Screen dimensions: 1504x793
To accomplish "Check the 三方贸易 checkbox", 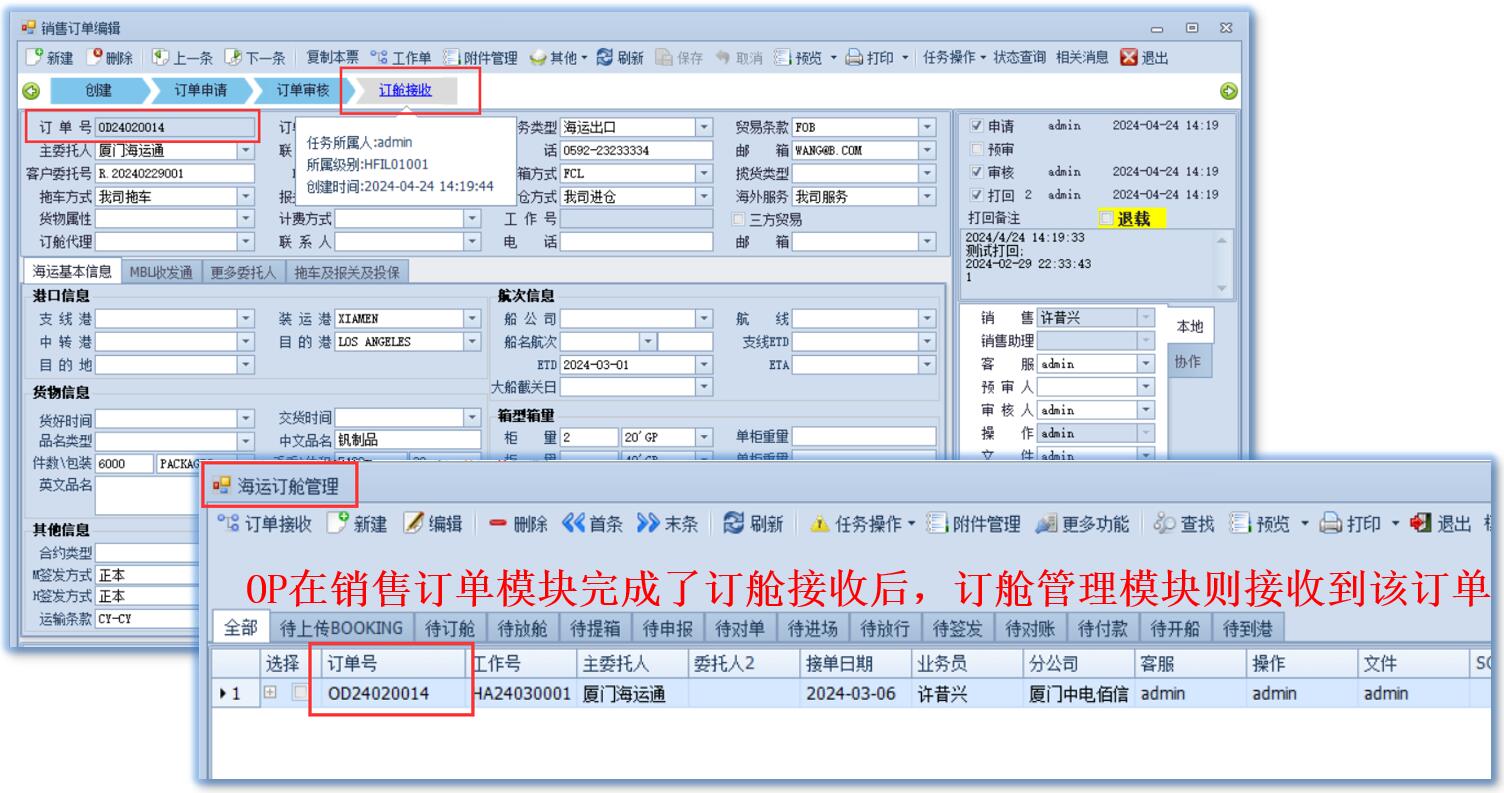I will [x=739, y=219].
